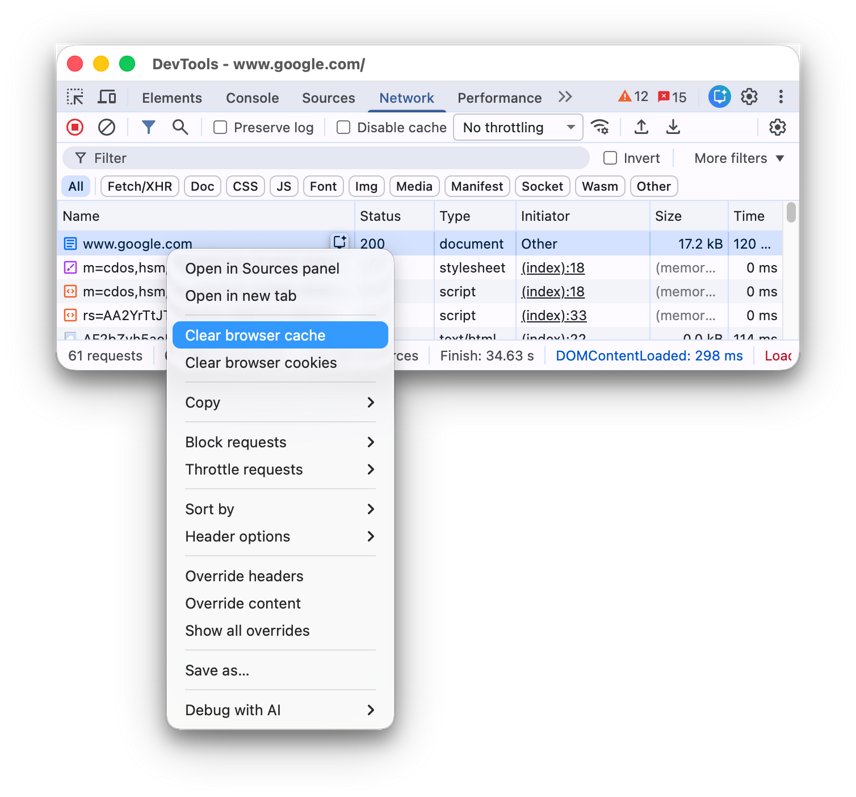
Task: Open the (index):33 initiator link
Action: click(x=554, y=315)
